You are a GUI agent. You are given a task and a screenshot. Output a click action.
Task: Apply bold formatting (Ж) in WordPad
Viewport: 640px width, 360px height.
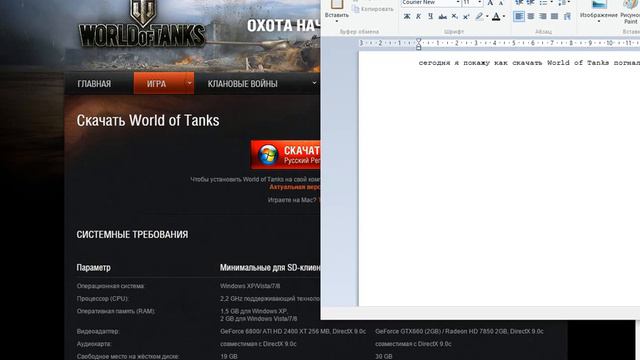[407, 17]
